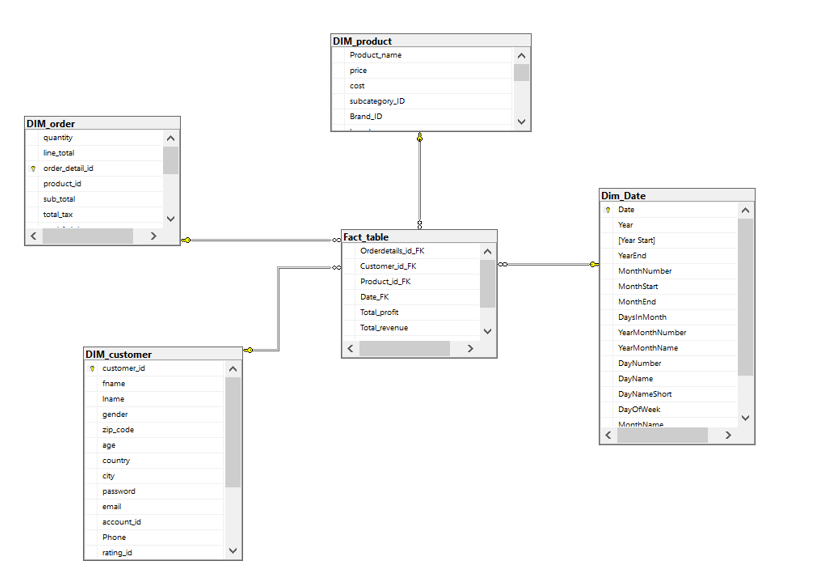Select the rating_id column in DIM_customer

[x=155, y=553]
